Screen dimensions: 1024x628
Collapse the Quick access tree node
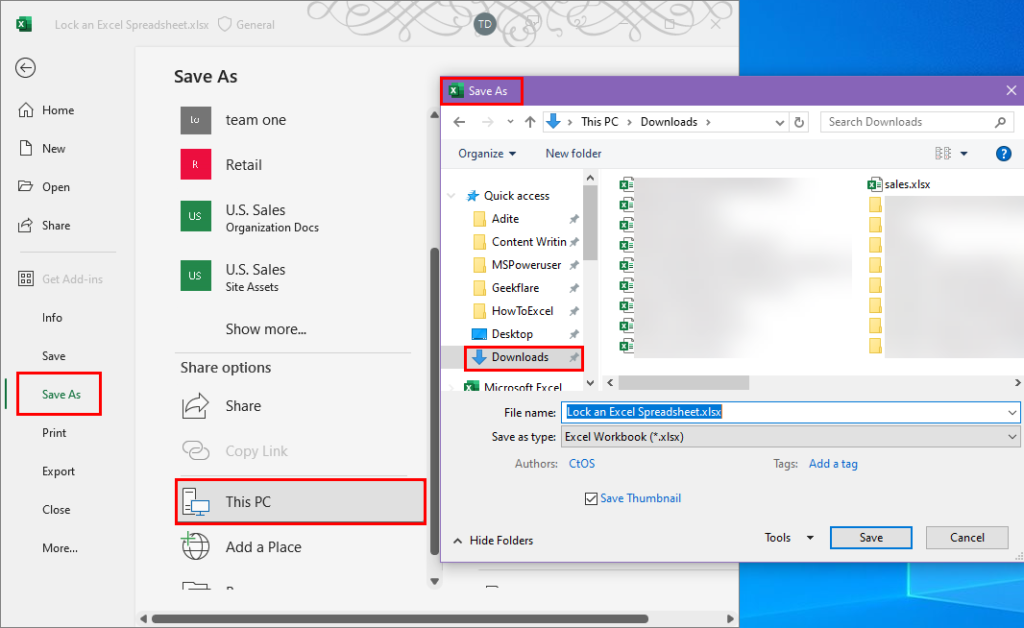451,196
